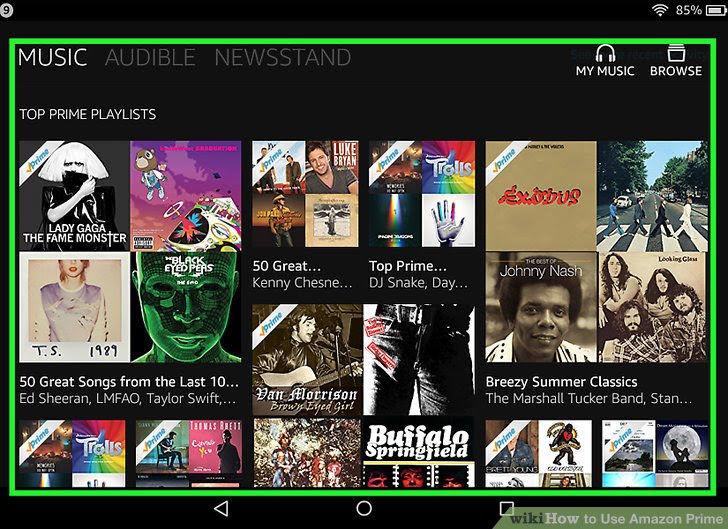
Task: Open My Music headphones icon
Action: pos(605,54)
